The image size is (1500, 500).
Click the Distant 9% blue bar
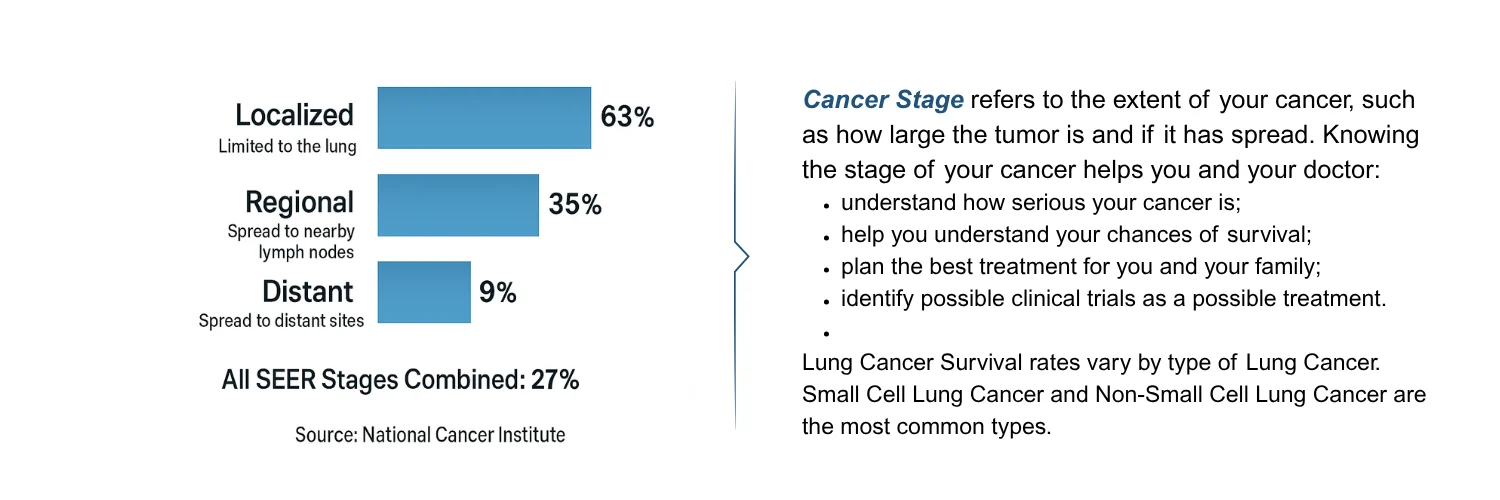coord(424,292)
